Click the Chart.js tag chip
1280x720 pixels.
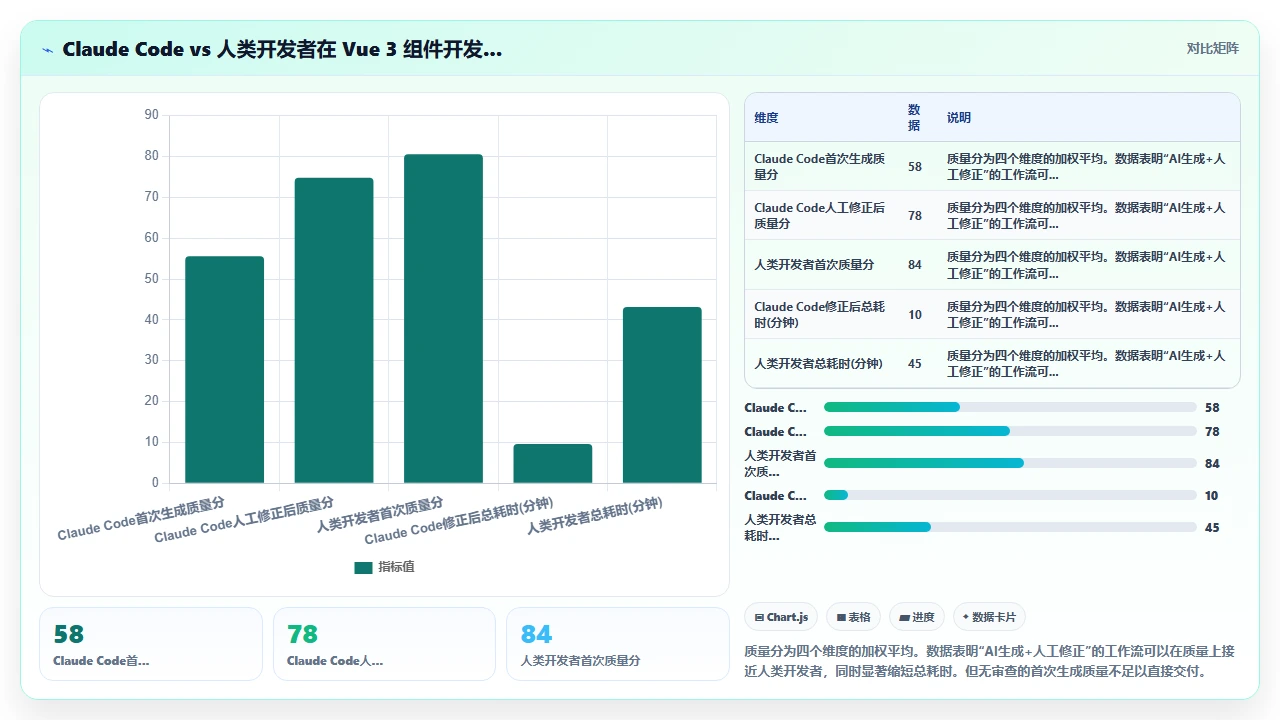point(783,617)
